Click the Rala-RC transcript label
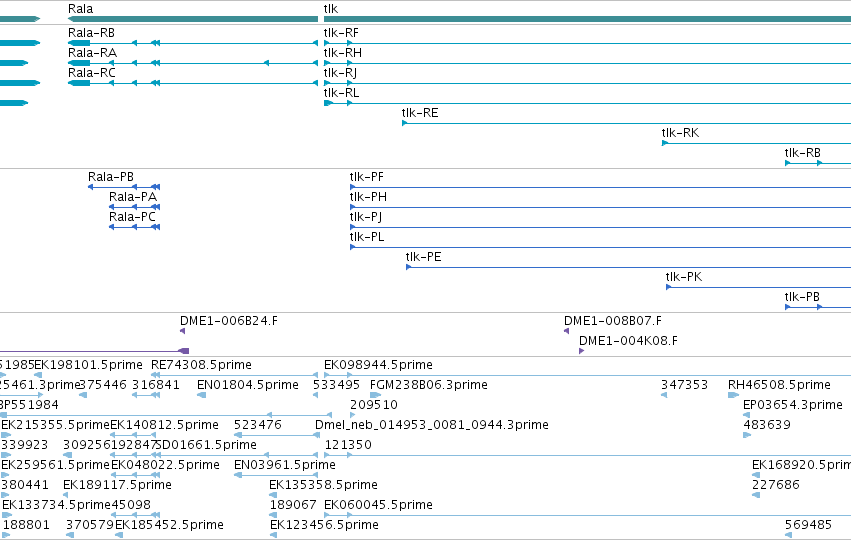The height and width of the screenshot is (540, 851). coord(92,73)
